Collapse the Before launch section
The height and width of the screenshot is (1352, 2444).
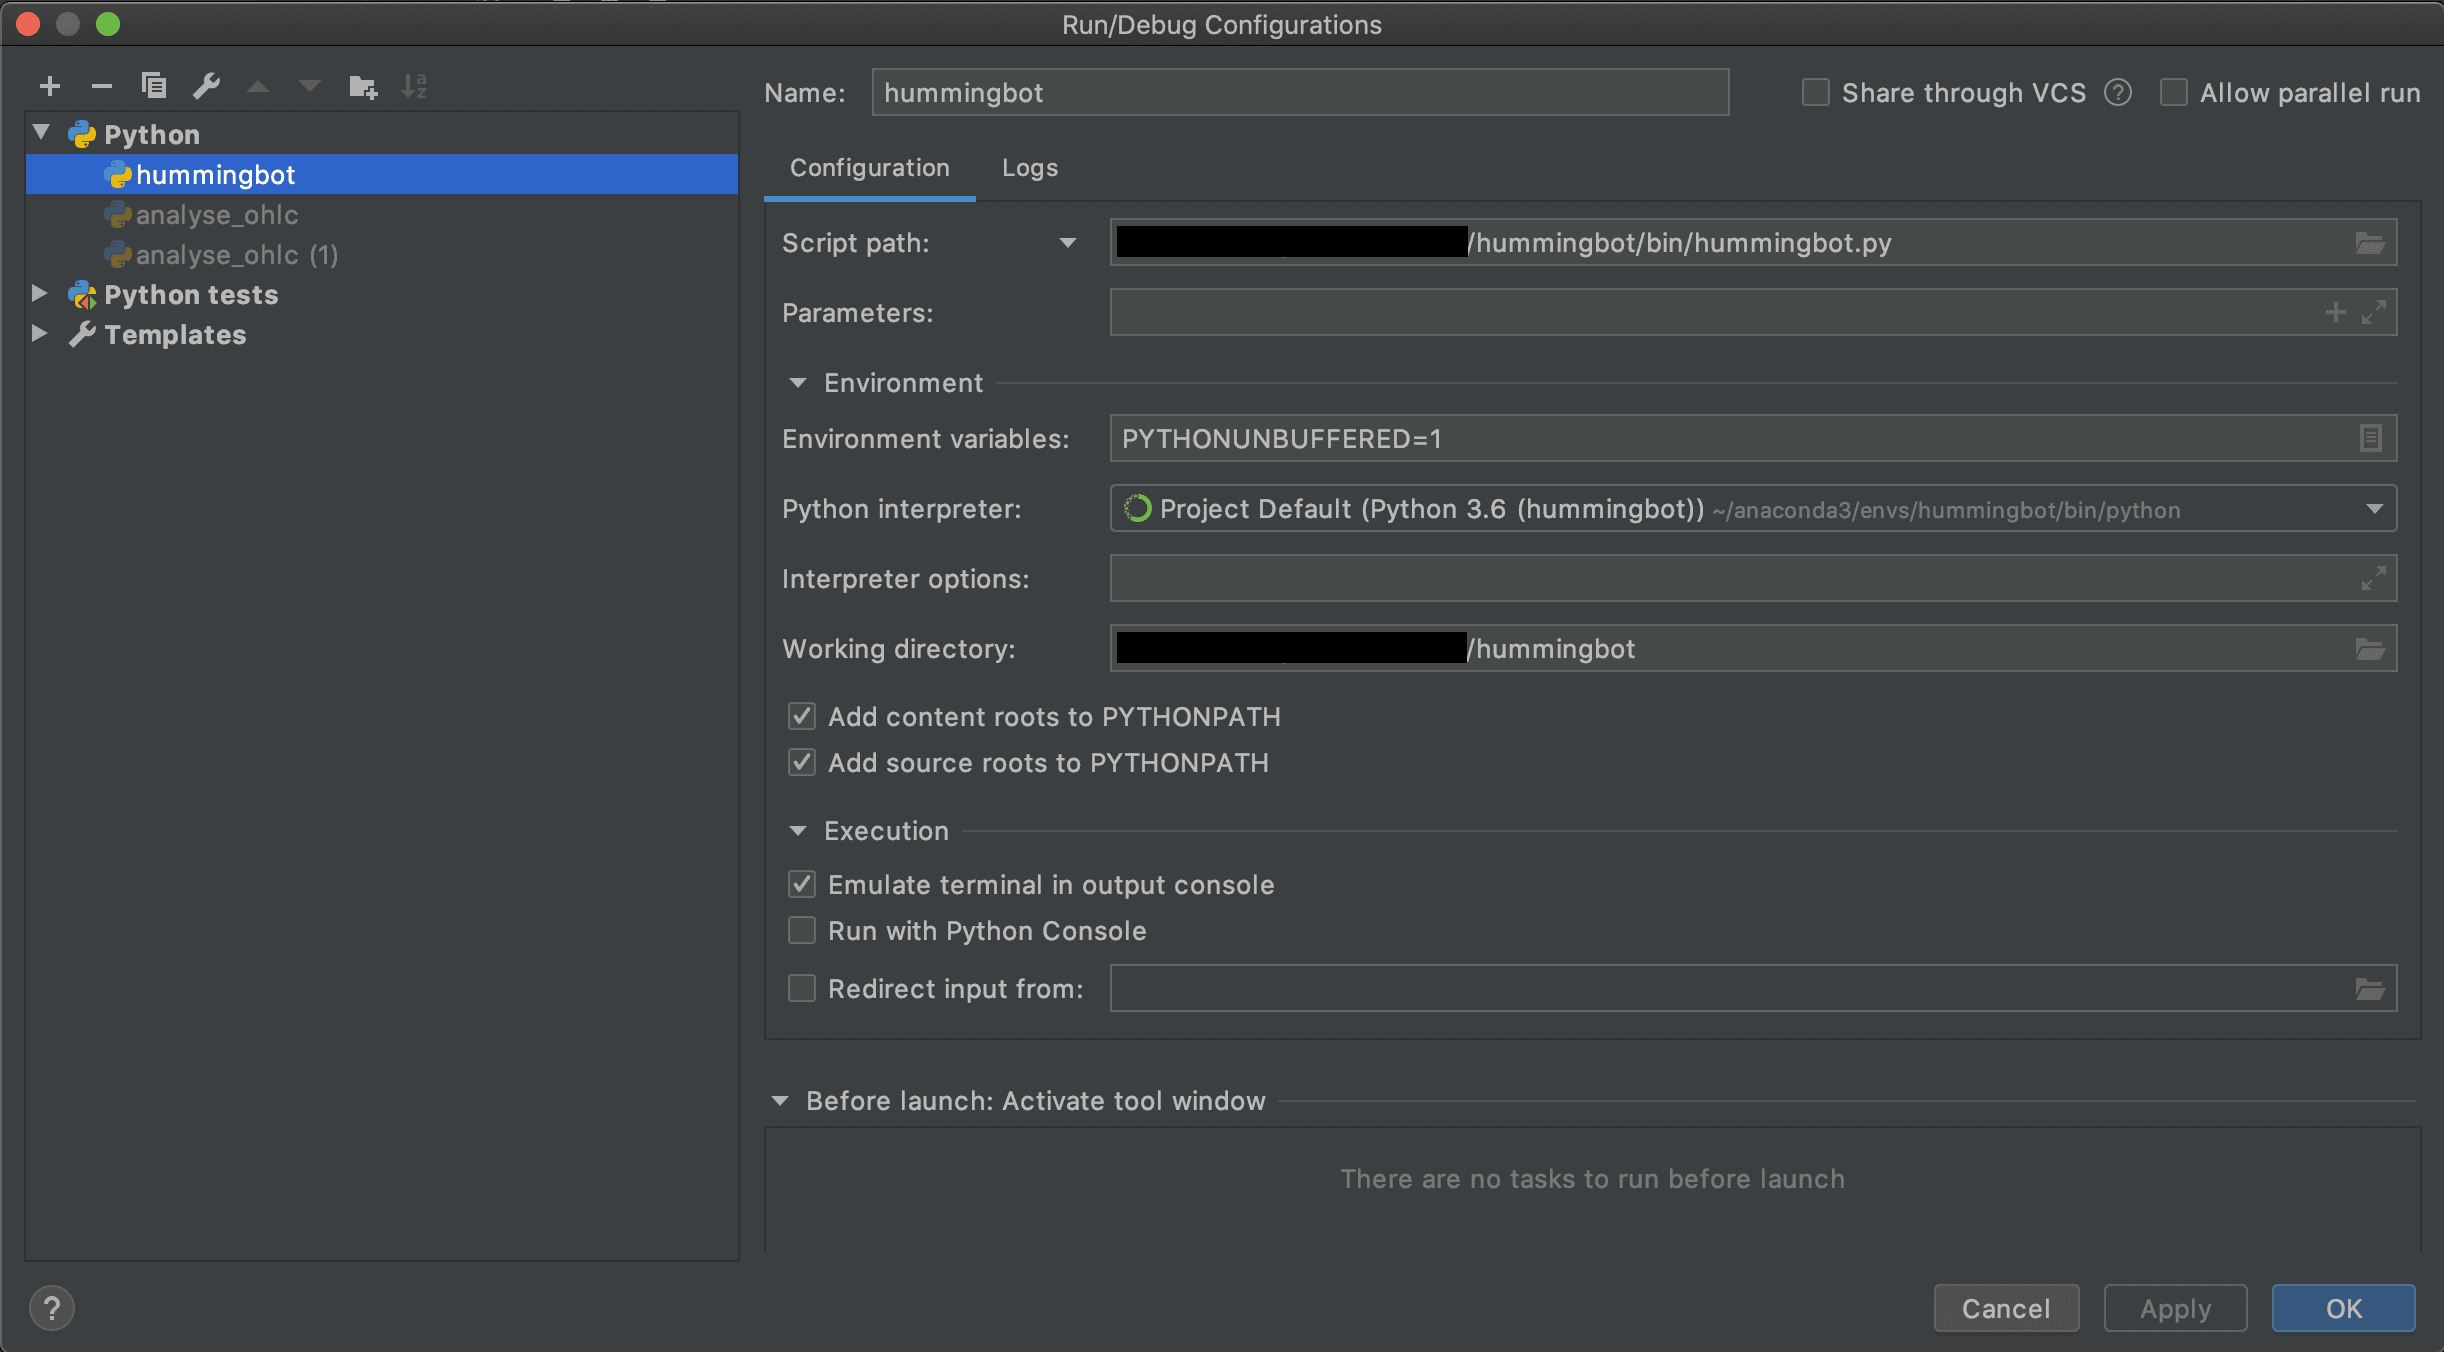(780, 1101)
